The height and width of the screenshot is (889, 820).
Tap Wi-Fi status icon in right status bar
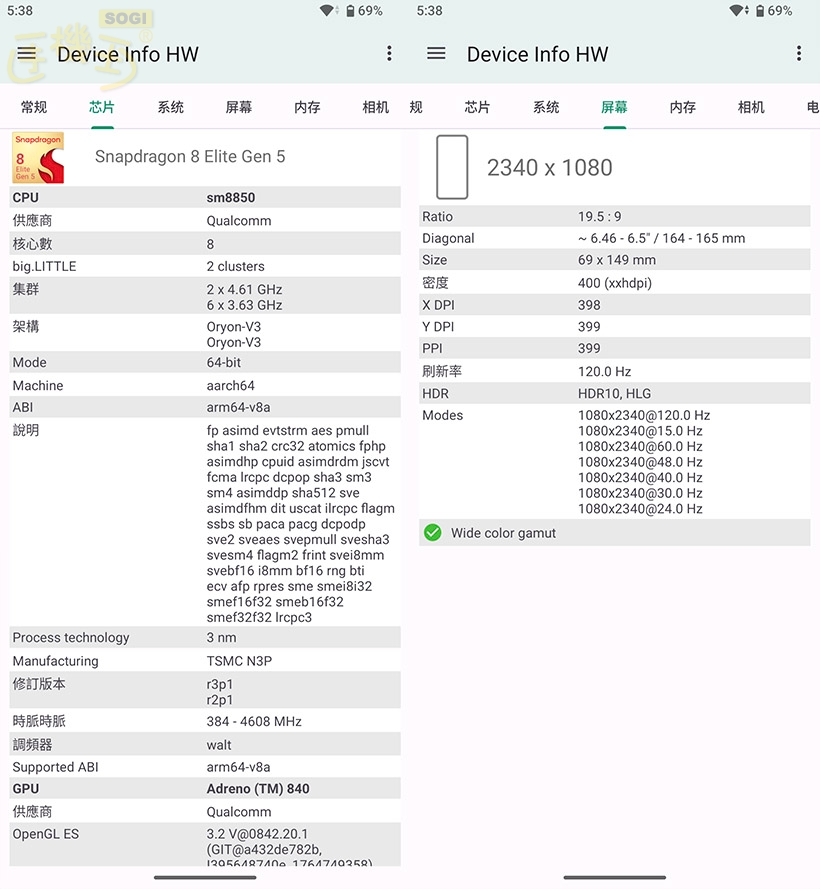click(738, 11)
